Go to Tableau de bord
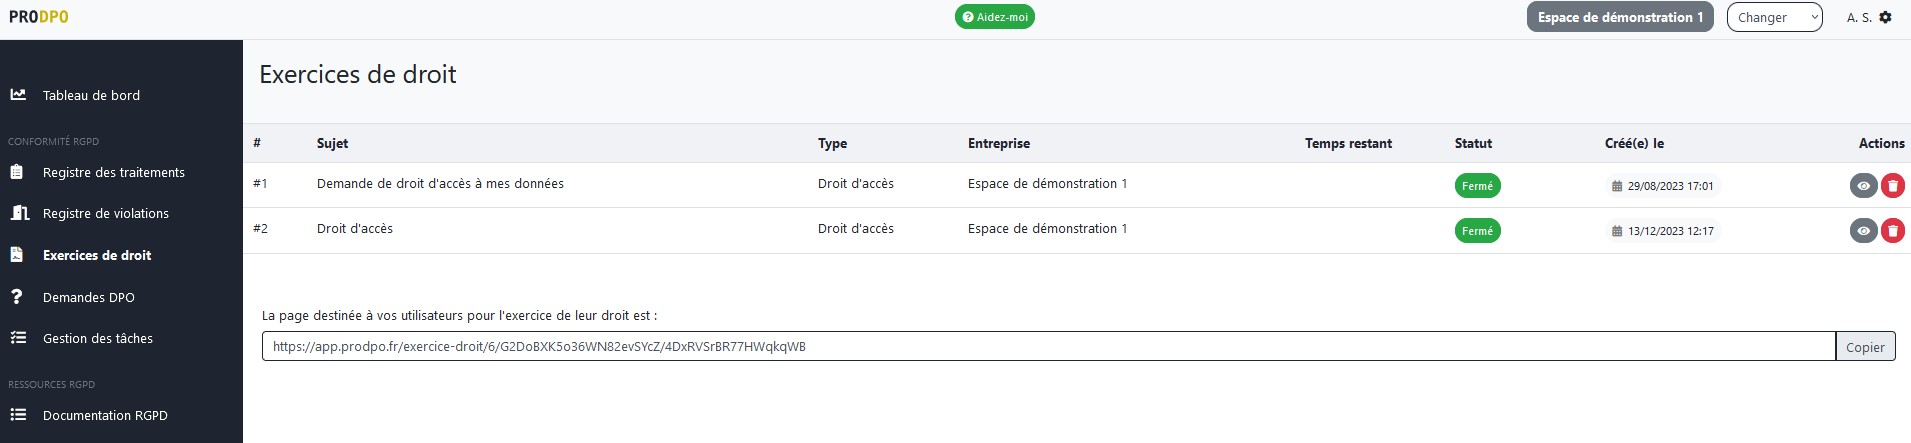This screenshot has width=1911, height=443. pos(91,95)
